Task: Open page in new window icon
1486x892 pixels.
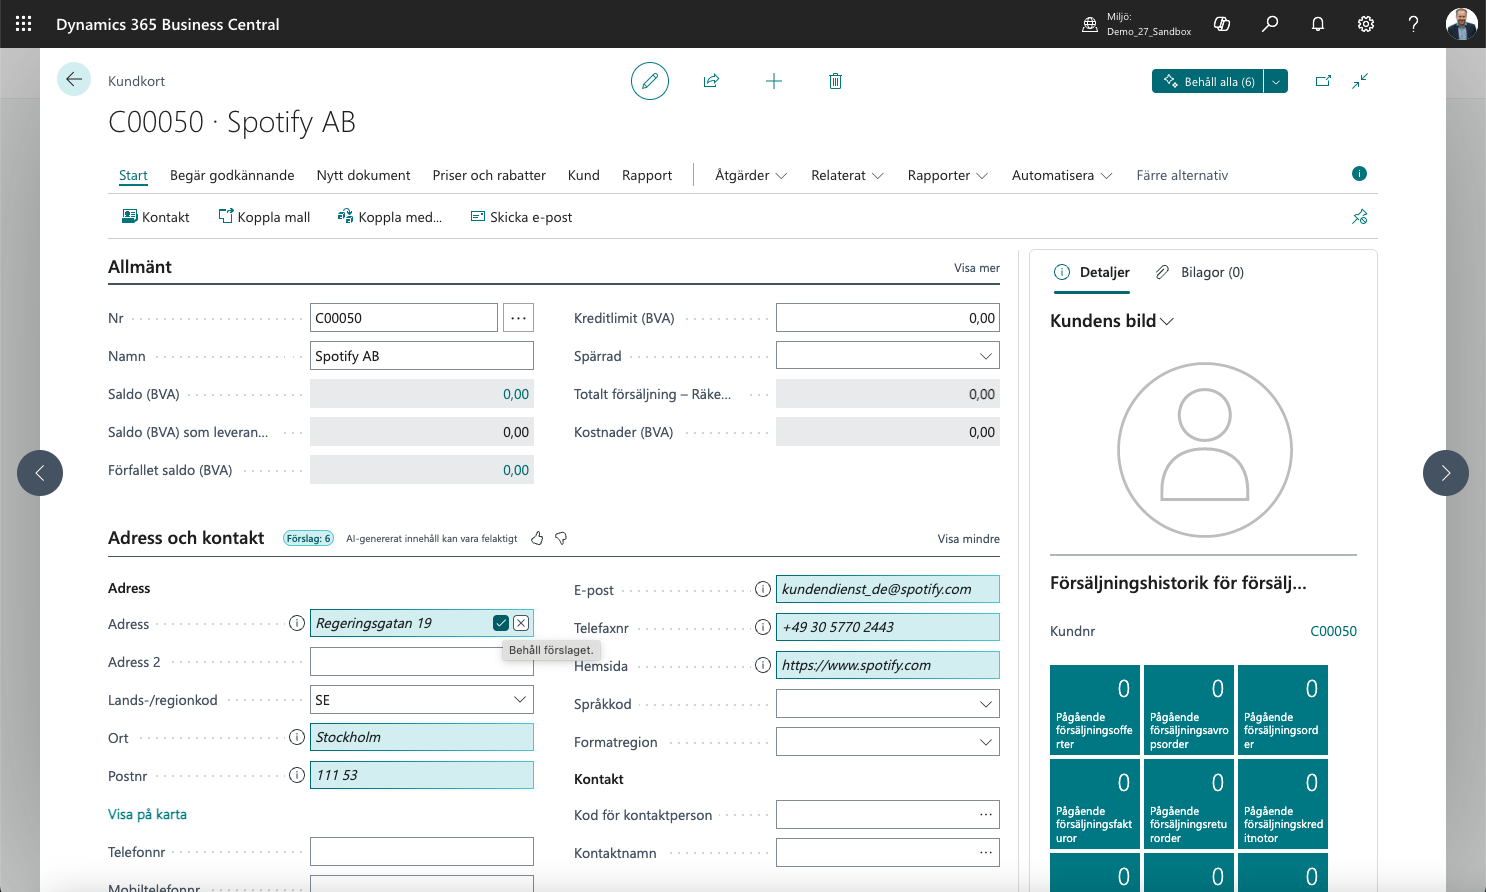Action: pos(1323,81)
